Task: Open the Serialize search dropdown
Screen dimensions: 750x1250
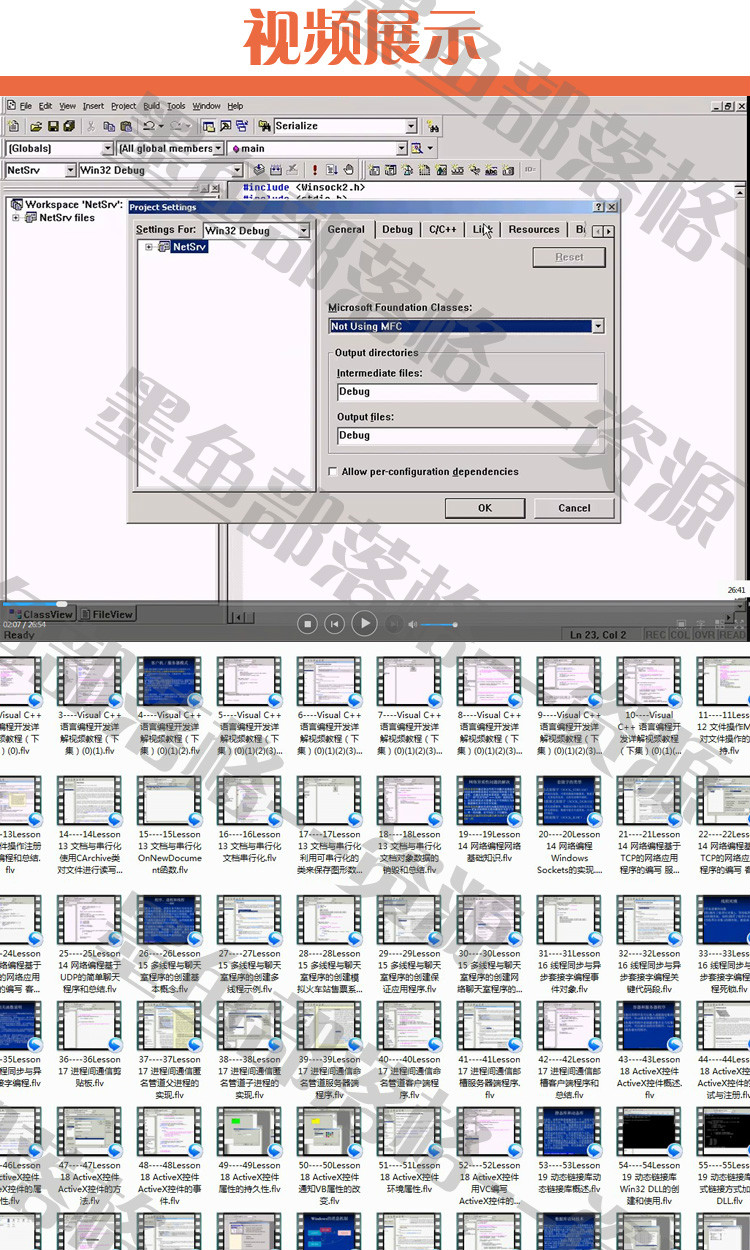Action: [411, 126]
